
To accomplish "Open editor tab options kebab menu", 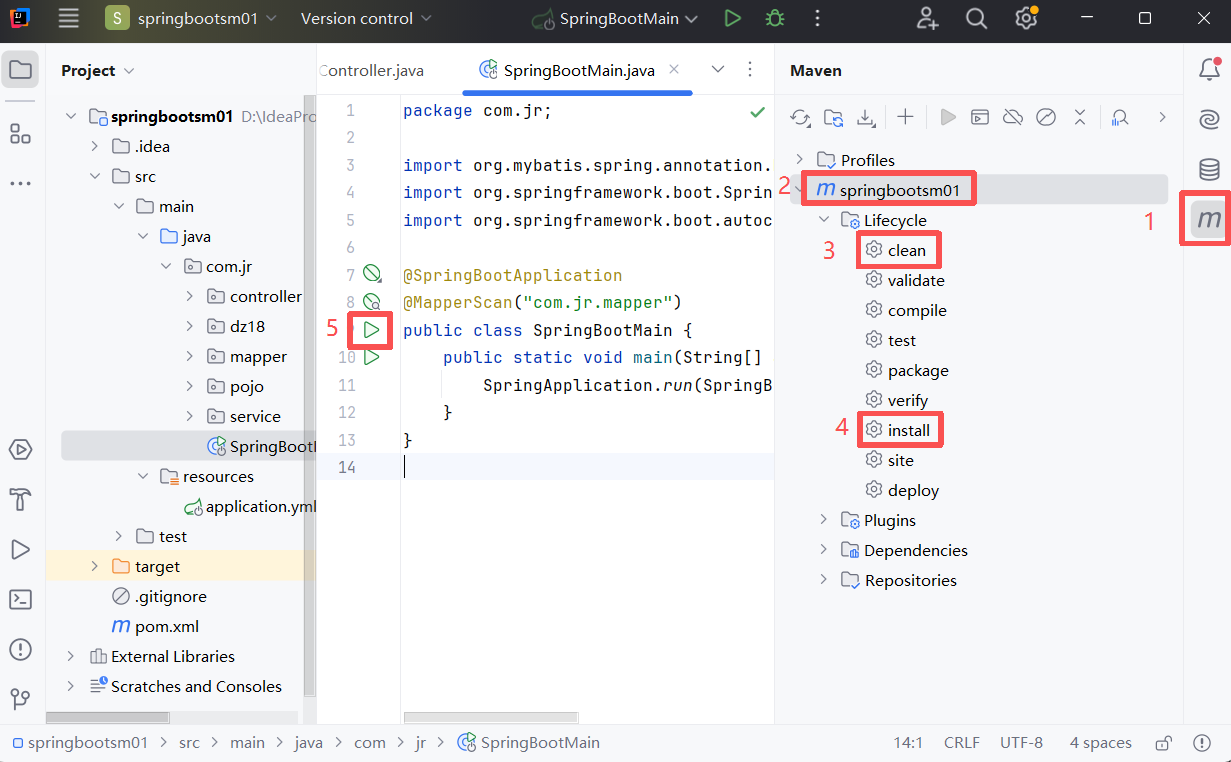I will [x=750, y=69].
